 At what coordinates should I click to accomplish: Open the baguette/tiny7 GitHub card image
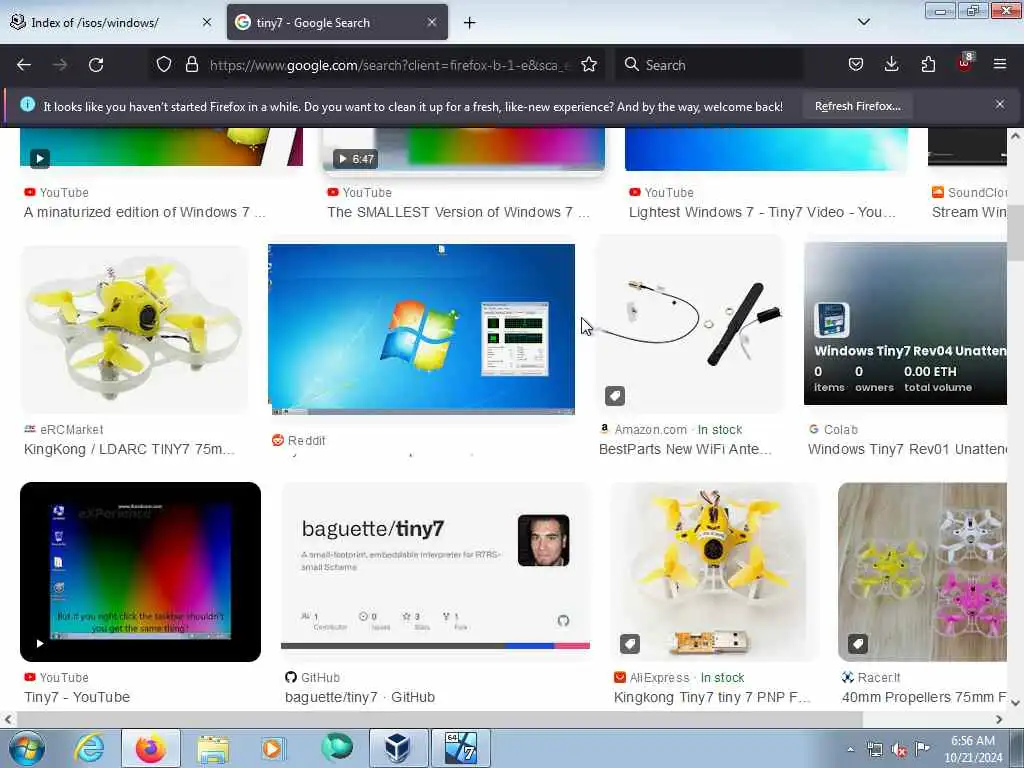[x=436, y=567]
